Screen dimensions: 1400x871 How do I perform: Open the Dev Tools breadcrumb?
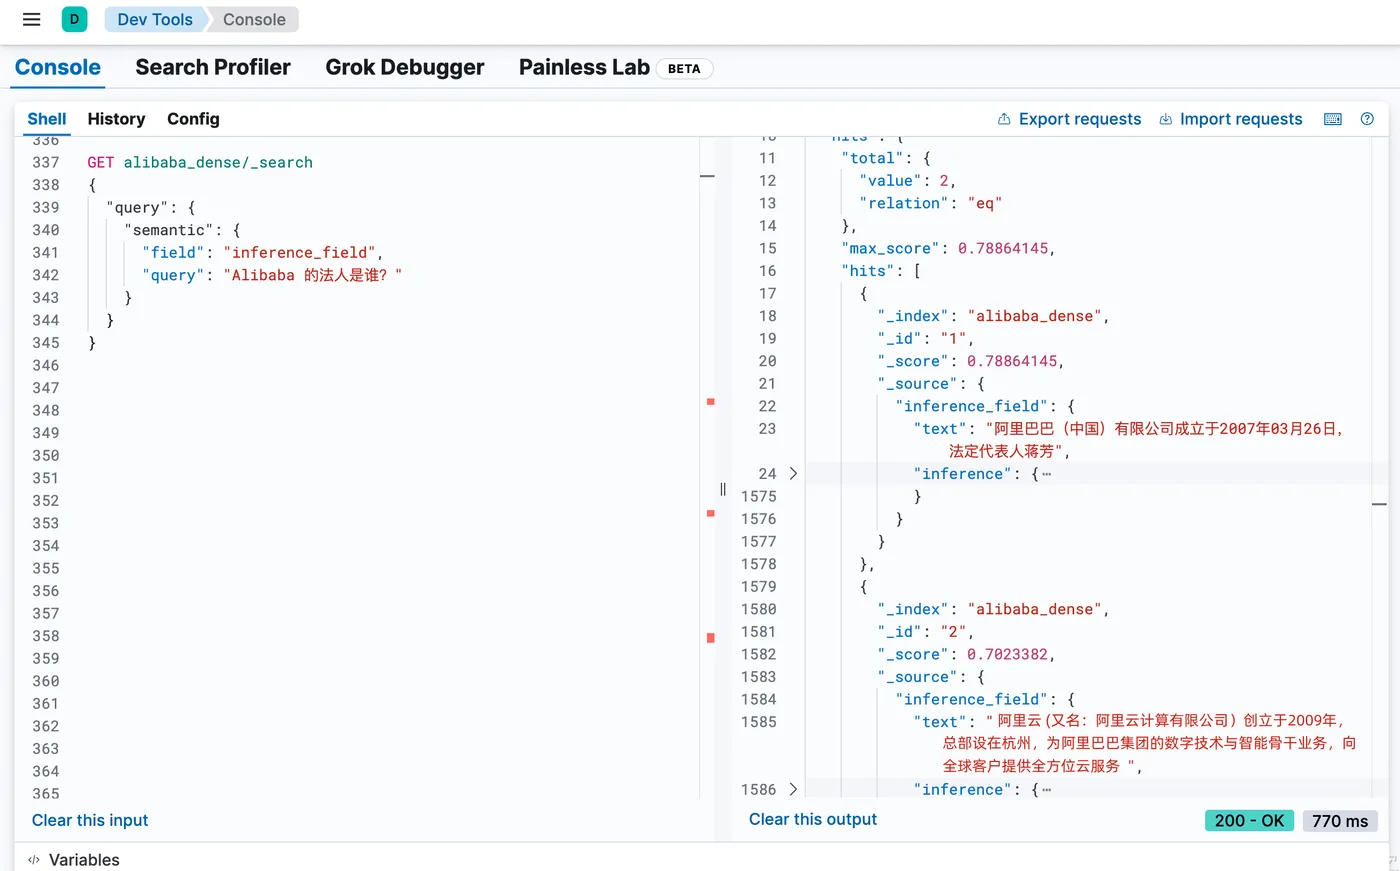(x=154, y=19)
